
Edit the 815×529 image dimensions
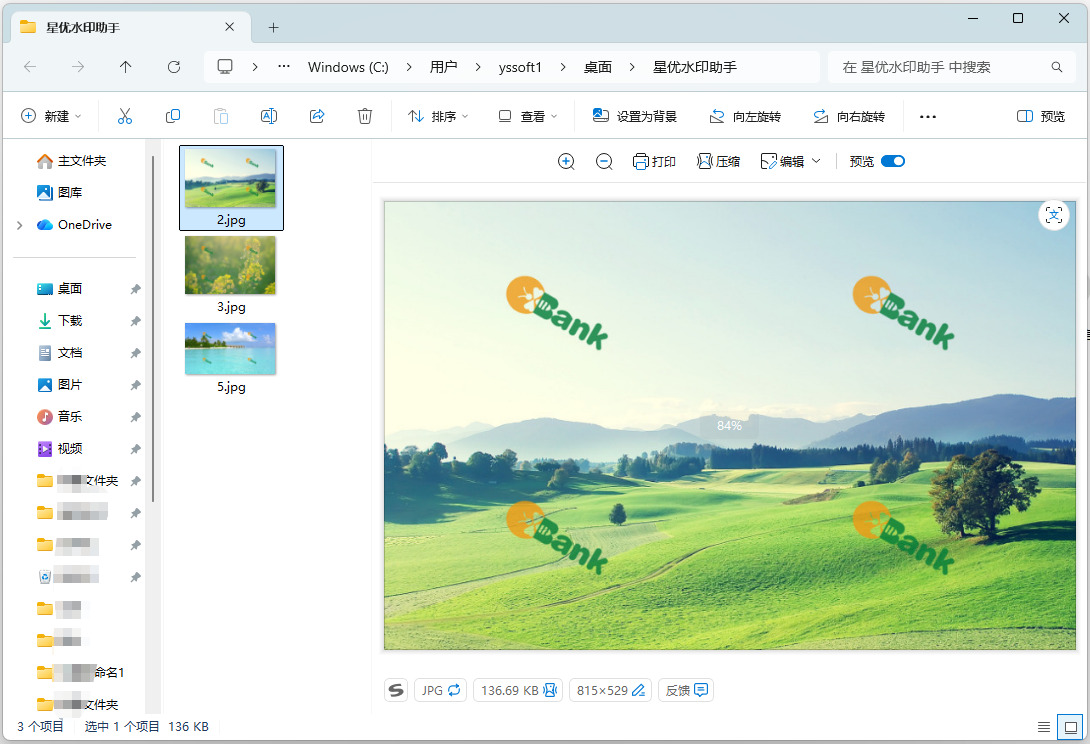[x=610, y=690]
